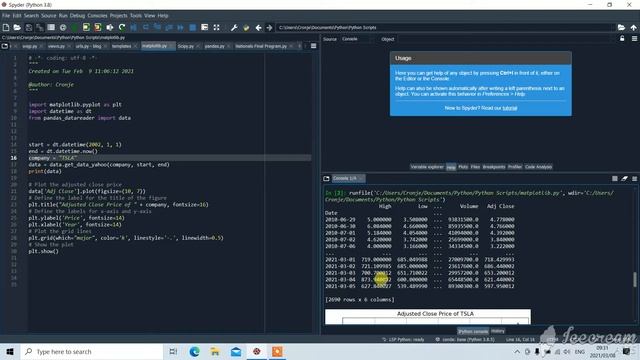Re-run the last script
The height and width of the screenshot is (360, 640).
[122, 27]
